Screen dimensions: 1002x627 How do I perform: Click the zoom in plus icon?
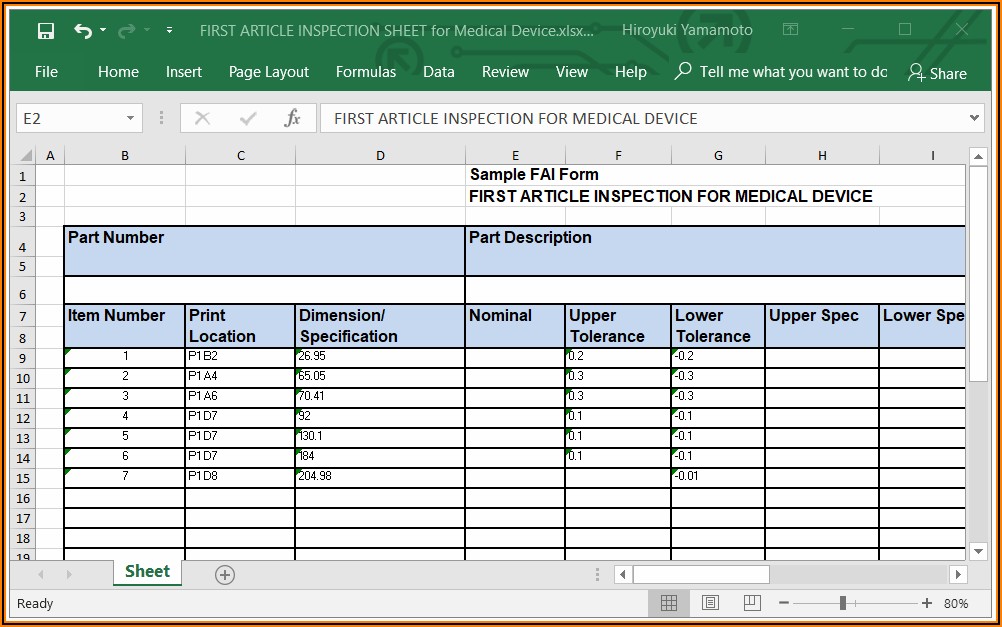point(927,603)
